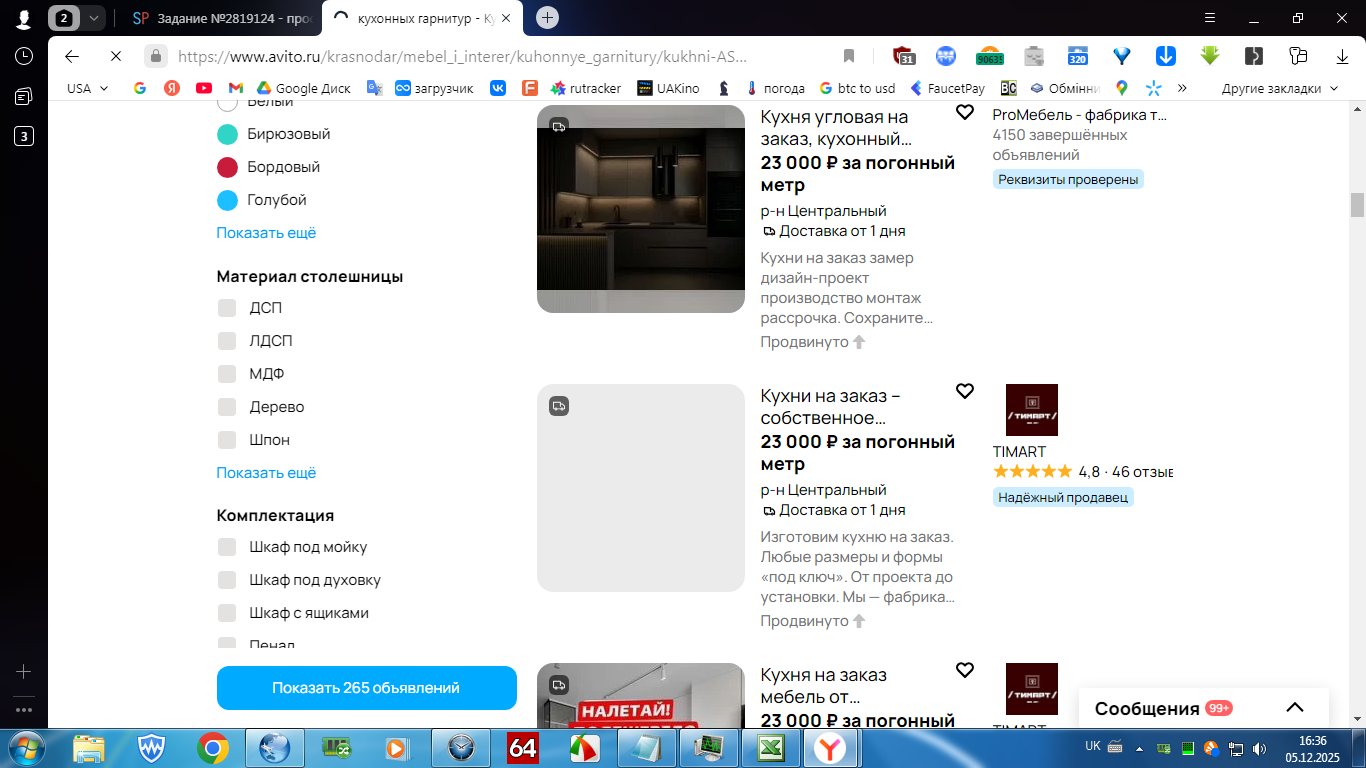Screen dimensions: 1366x768
Task: Show more colors with 'Показать ещё' under Голубой
Action: pos(266,233)
